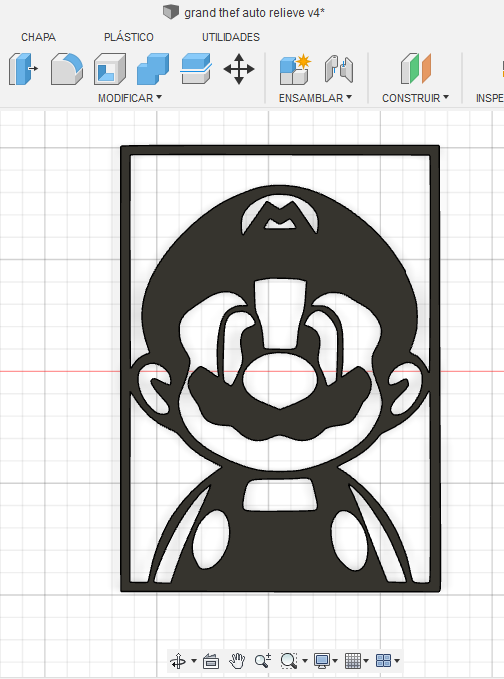Click the Grid and Snaps icon
Image resolution: width=504 pixels, height=679 pixels.
(352, 661)
